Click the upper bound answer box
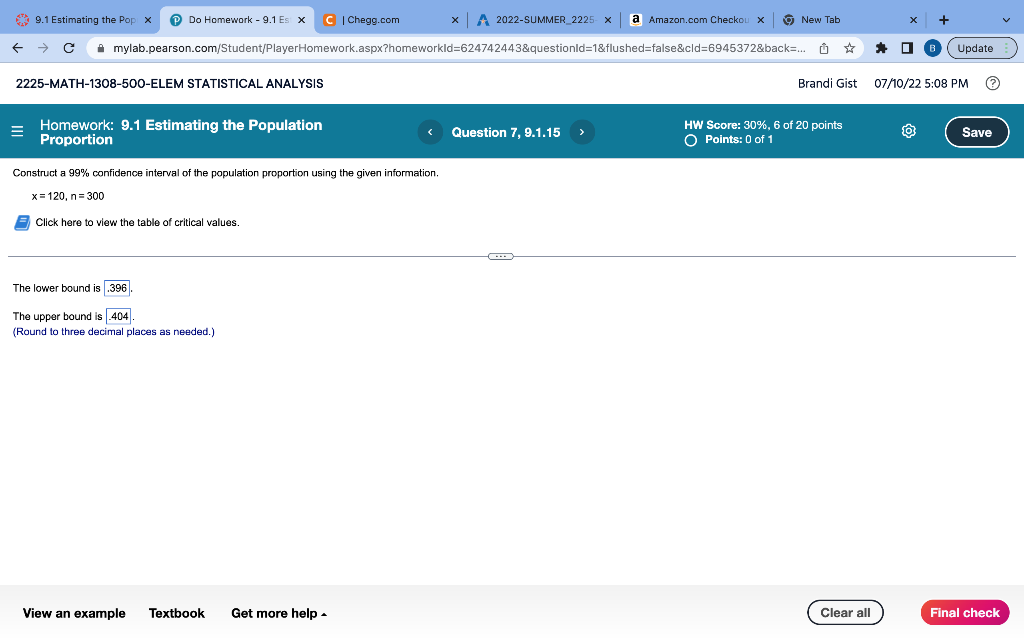The width and height of the screenshot is (1024, 640). 119,316
